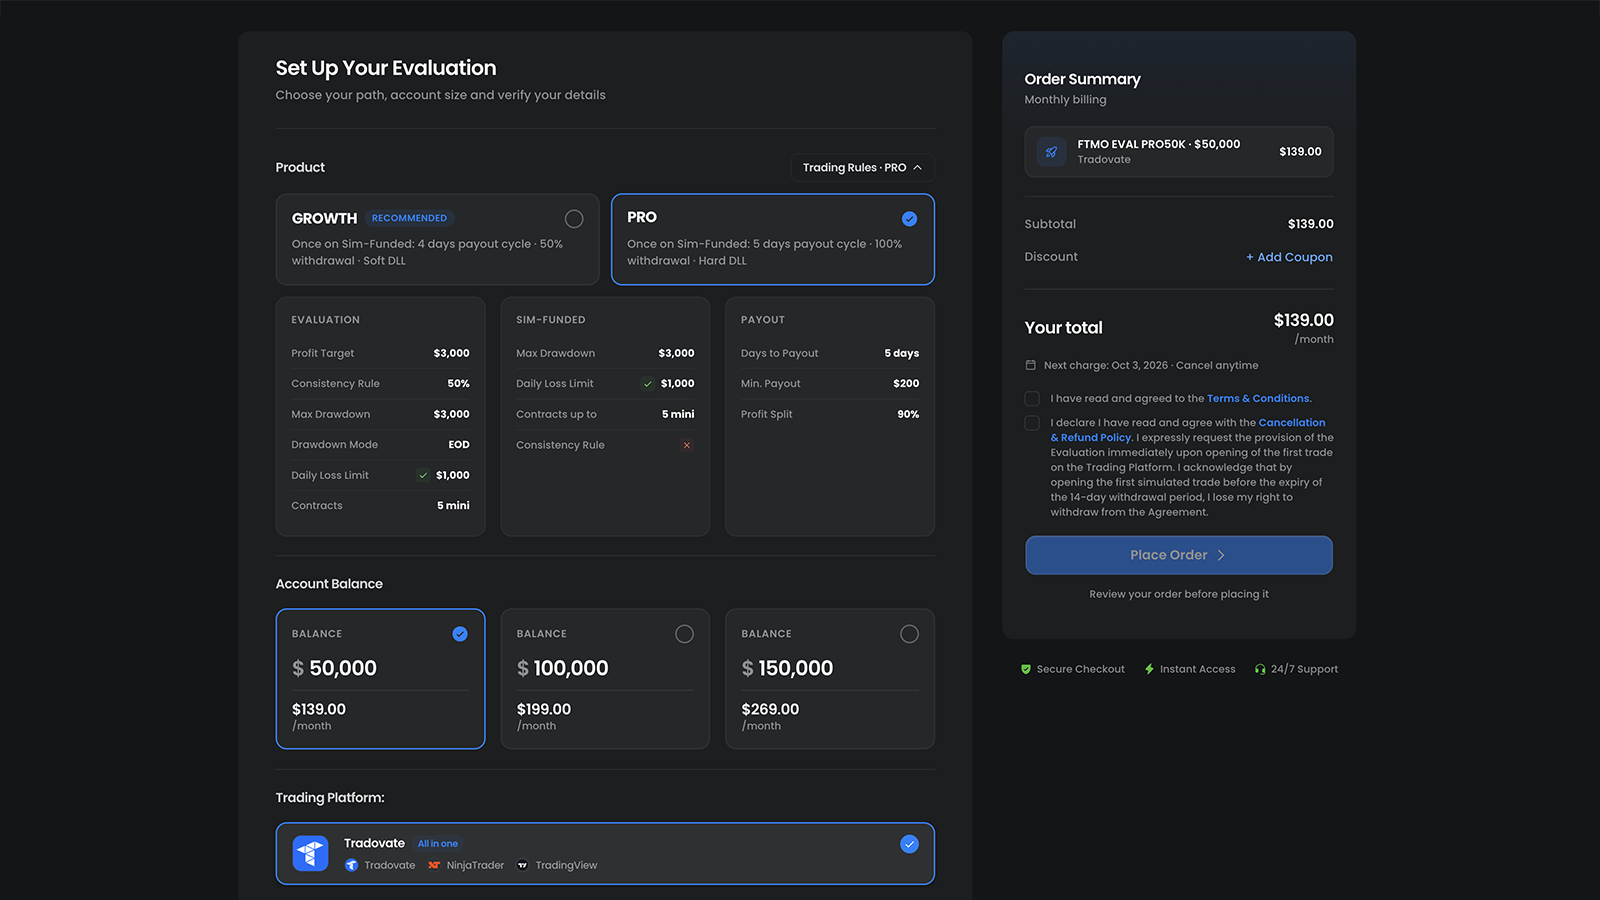Tick the Cancellation & Refund Policy checkbox

coord(1032,423)
